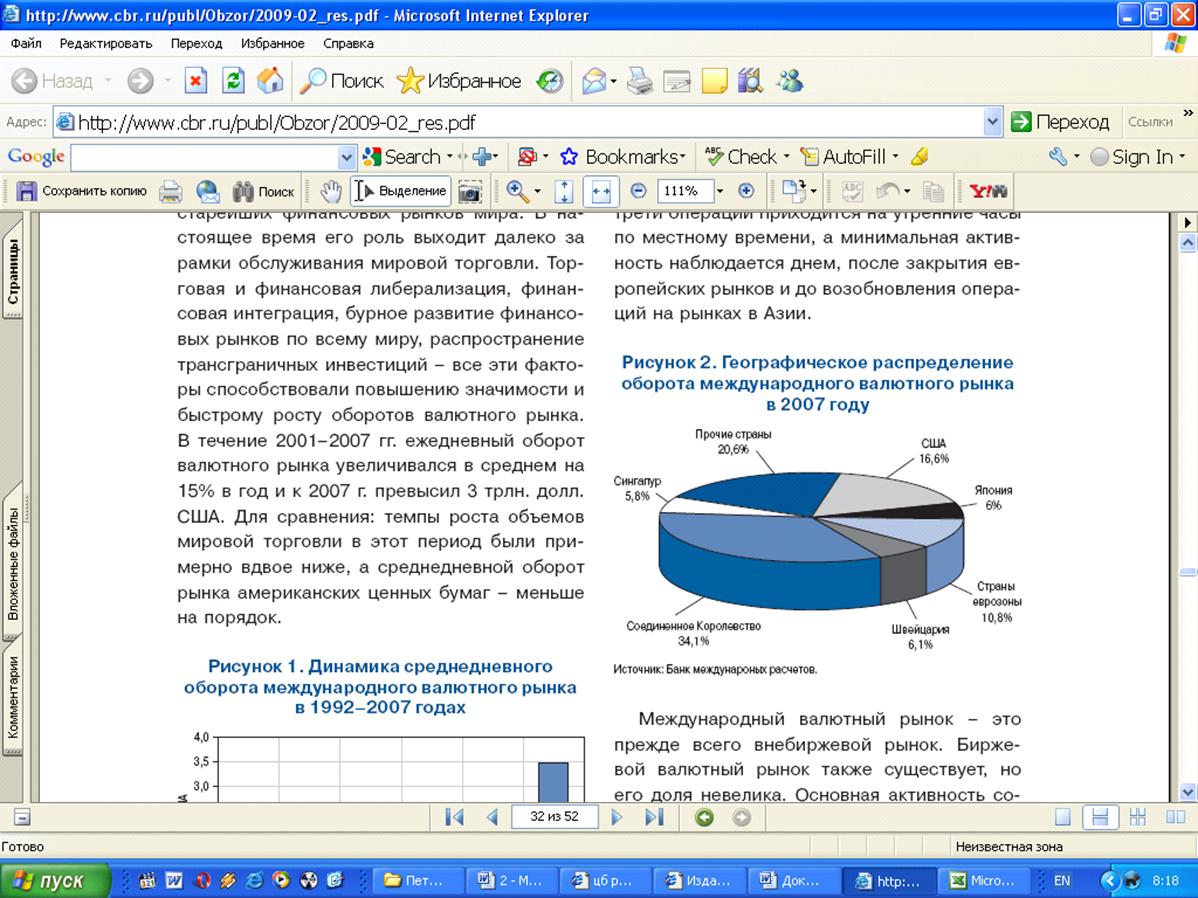Click the Fit Width icon
Image resolution: width=1198 pixels, height=898 pixels.
click(601, 191)
